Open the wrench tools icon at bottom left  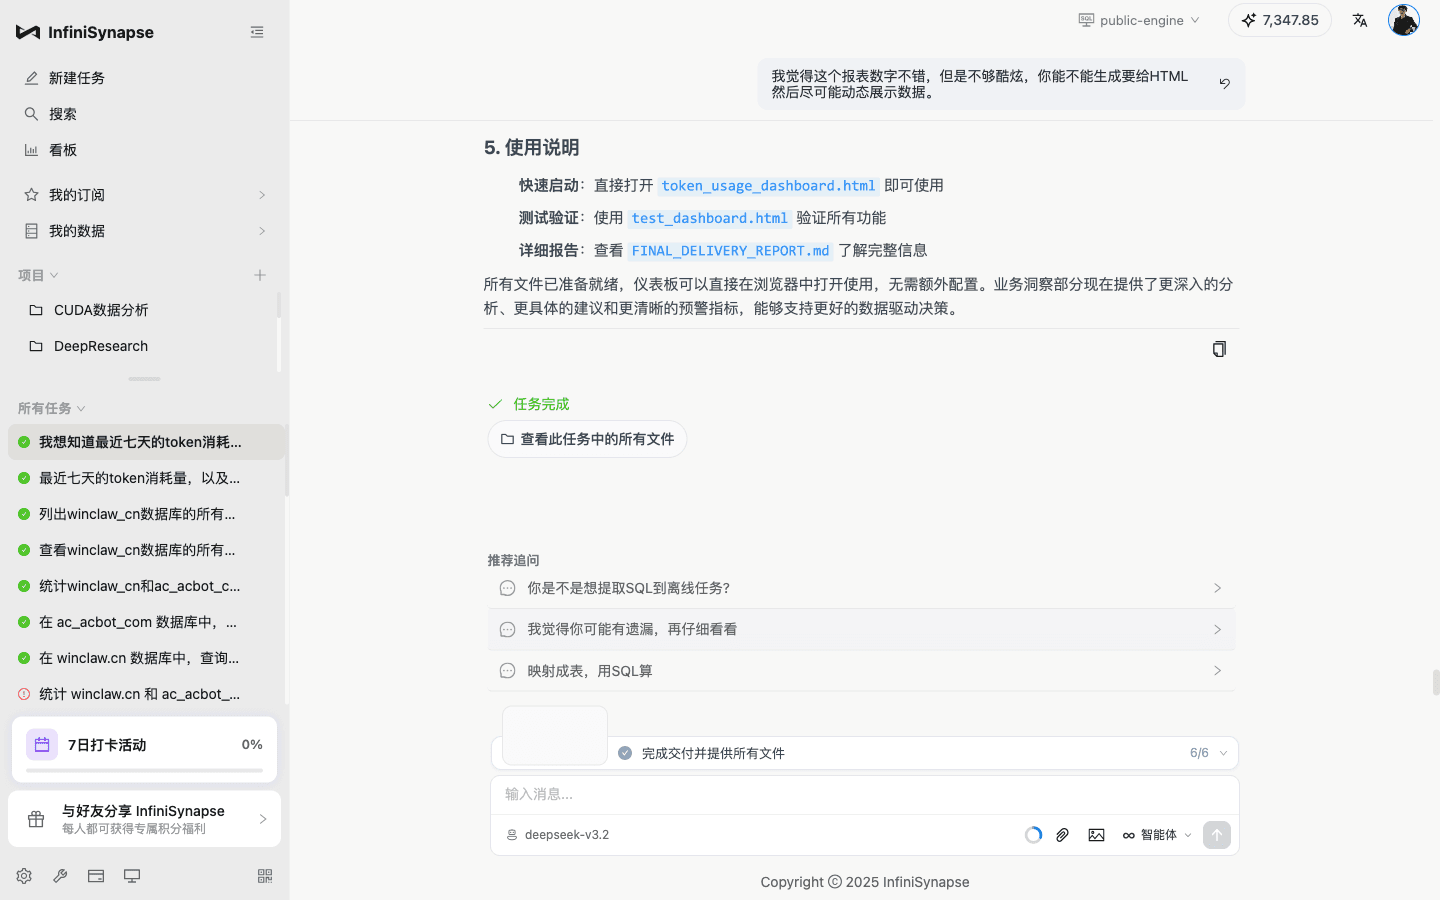coord(60,875)
